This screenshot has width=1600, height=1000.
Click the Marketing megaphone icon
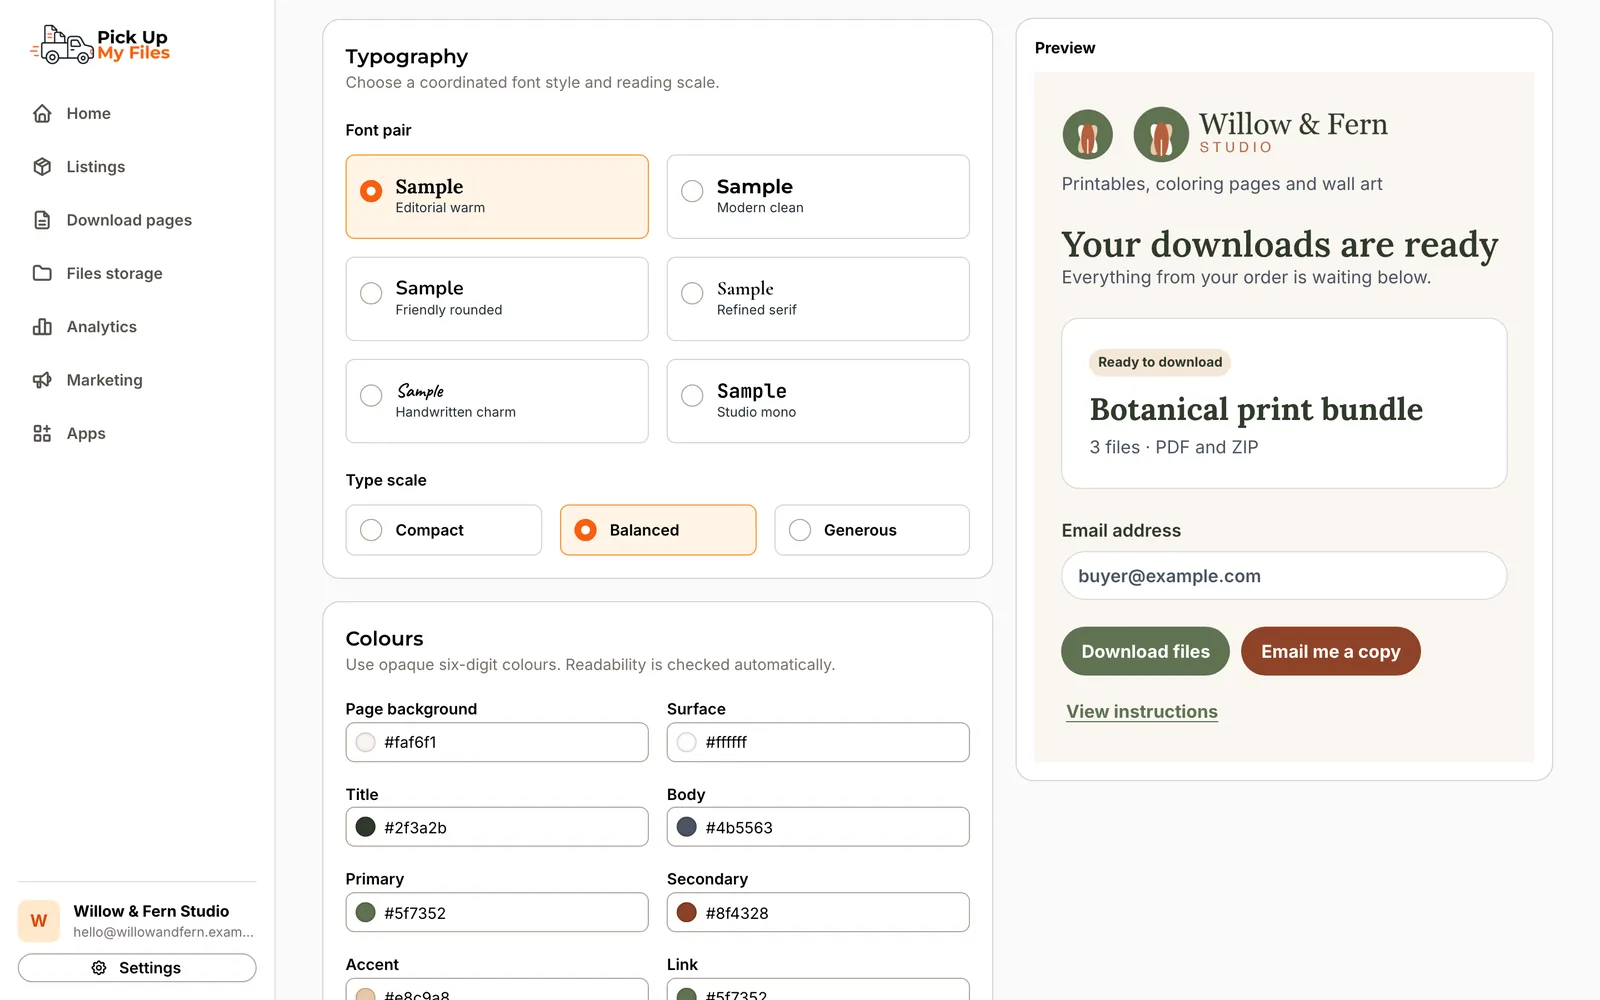(42, 380)
